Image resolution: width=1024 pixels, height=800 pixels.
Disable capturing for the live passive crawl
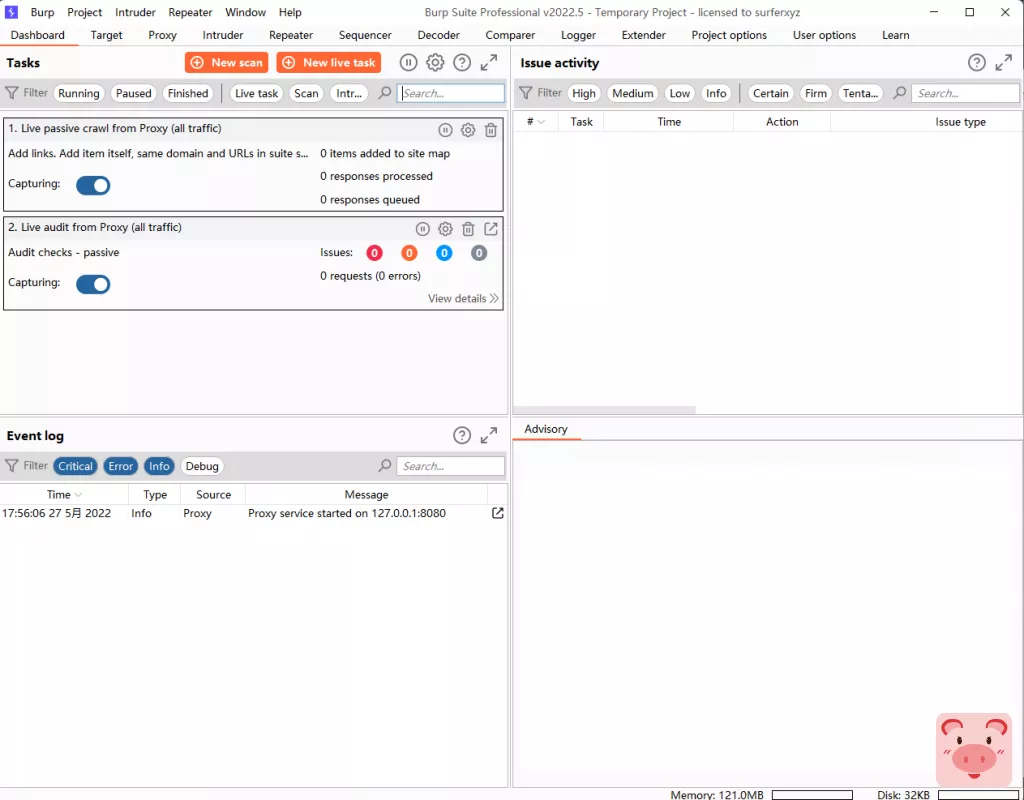(x=93, y=185)
